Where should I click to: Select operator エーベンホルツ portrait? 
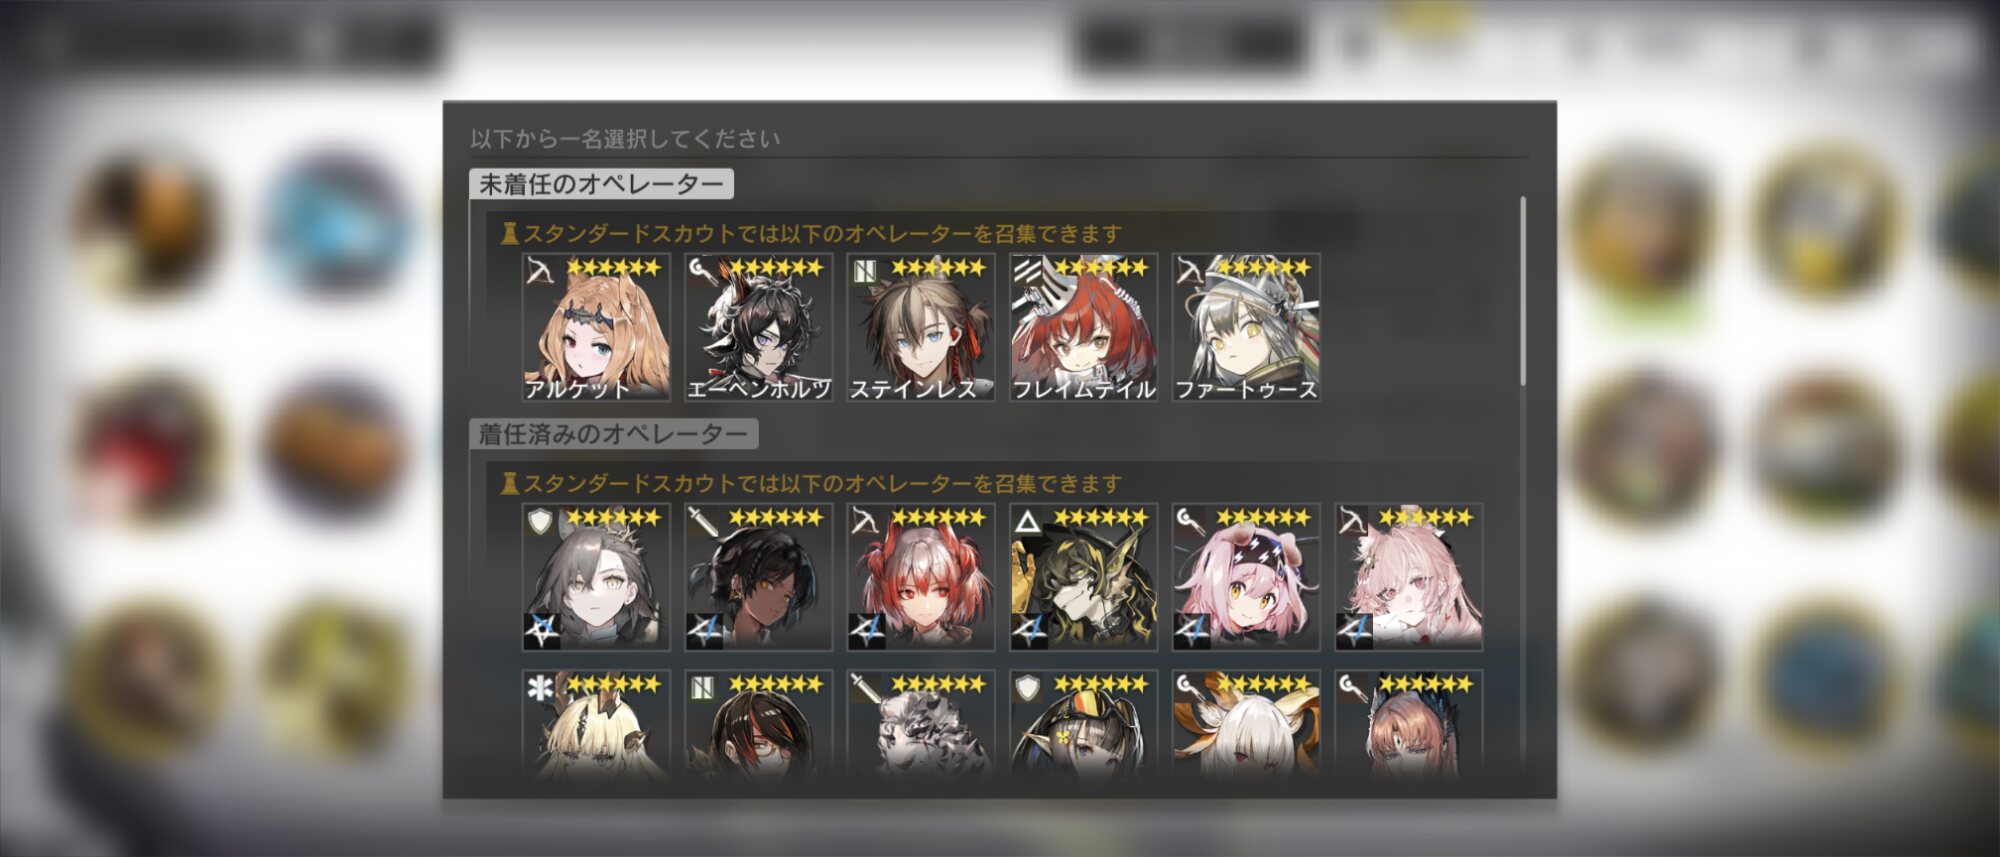coord(758,328)
